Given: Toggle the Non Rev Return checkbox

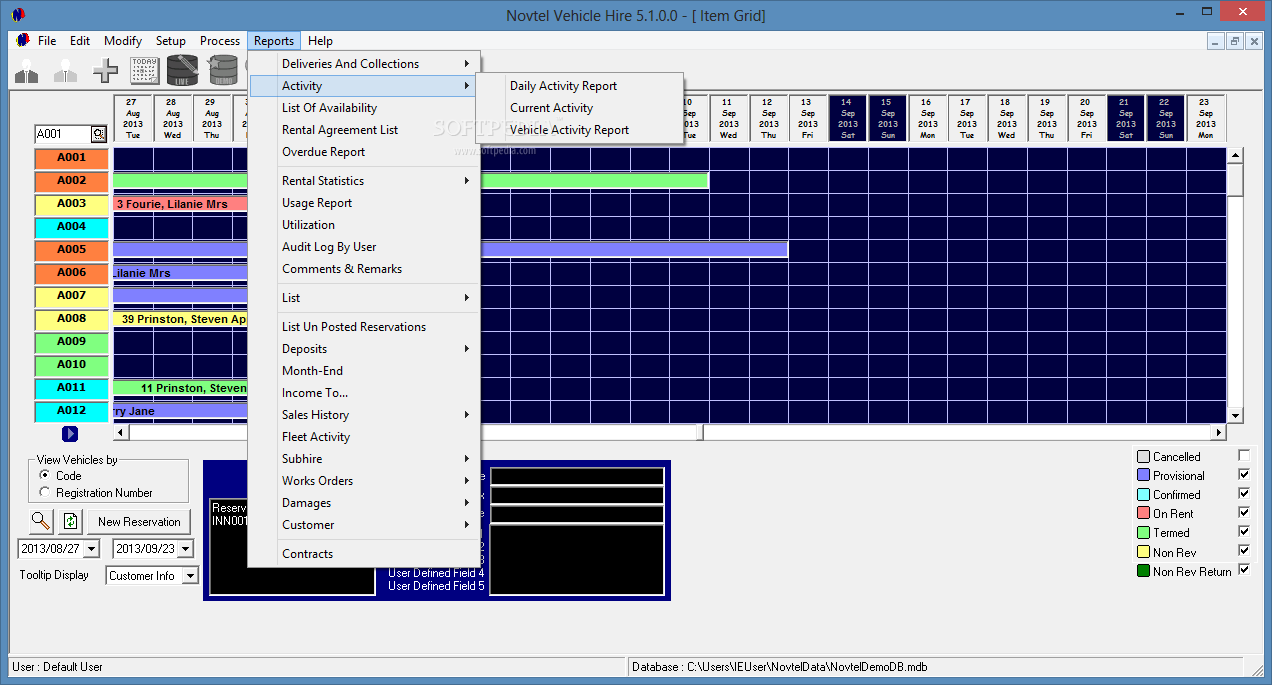Looking at the screenshot, I should (1244, 570).
